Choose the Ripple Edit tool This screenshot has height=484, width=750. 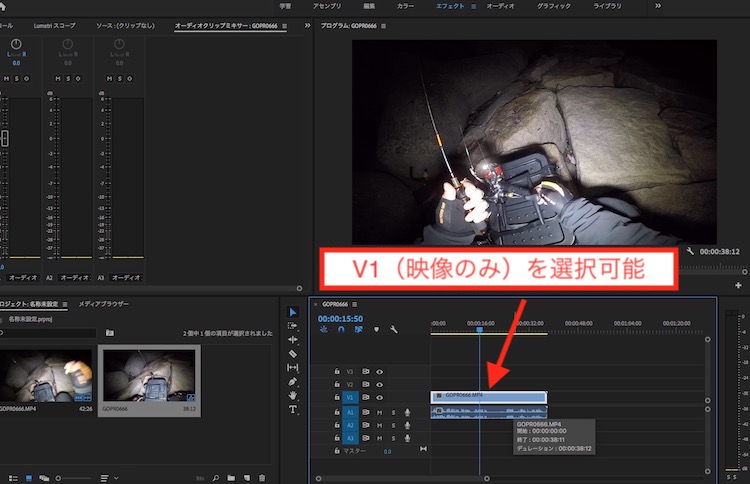coord(293,340)
